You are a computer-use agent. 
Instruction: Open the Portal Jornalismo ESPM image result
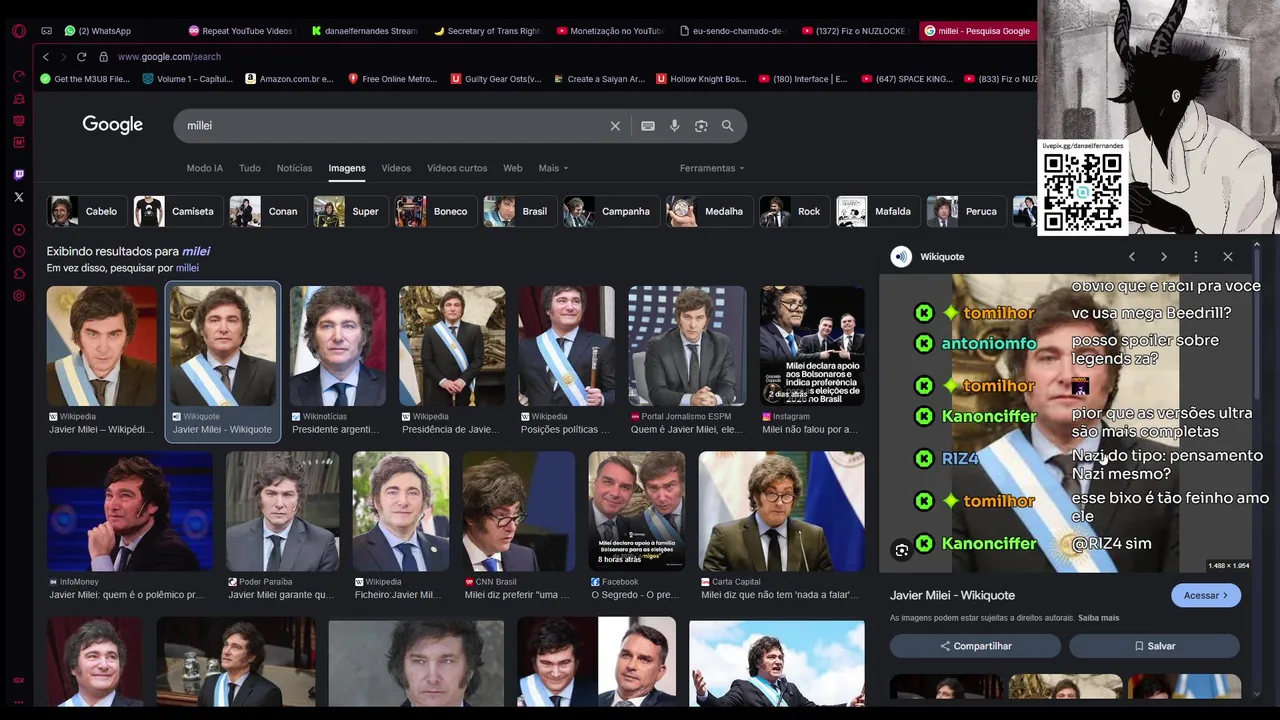click(687, 362)
